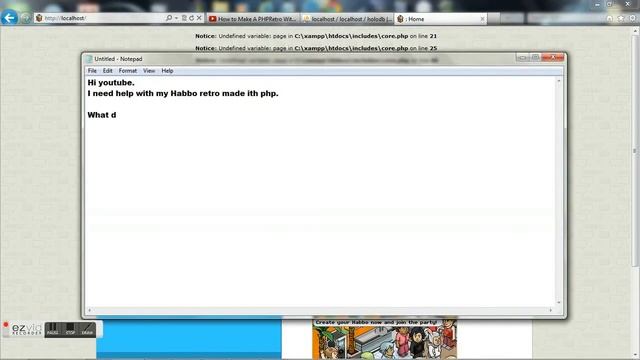This screenshot has width=640, height=360.
Task: Click the Stop button in ezvid recorder
Action: (x=70, y=329)
